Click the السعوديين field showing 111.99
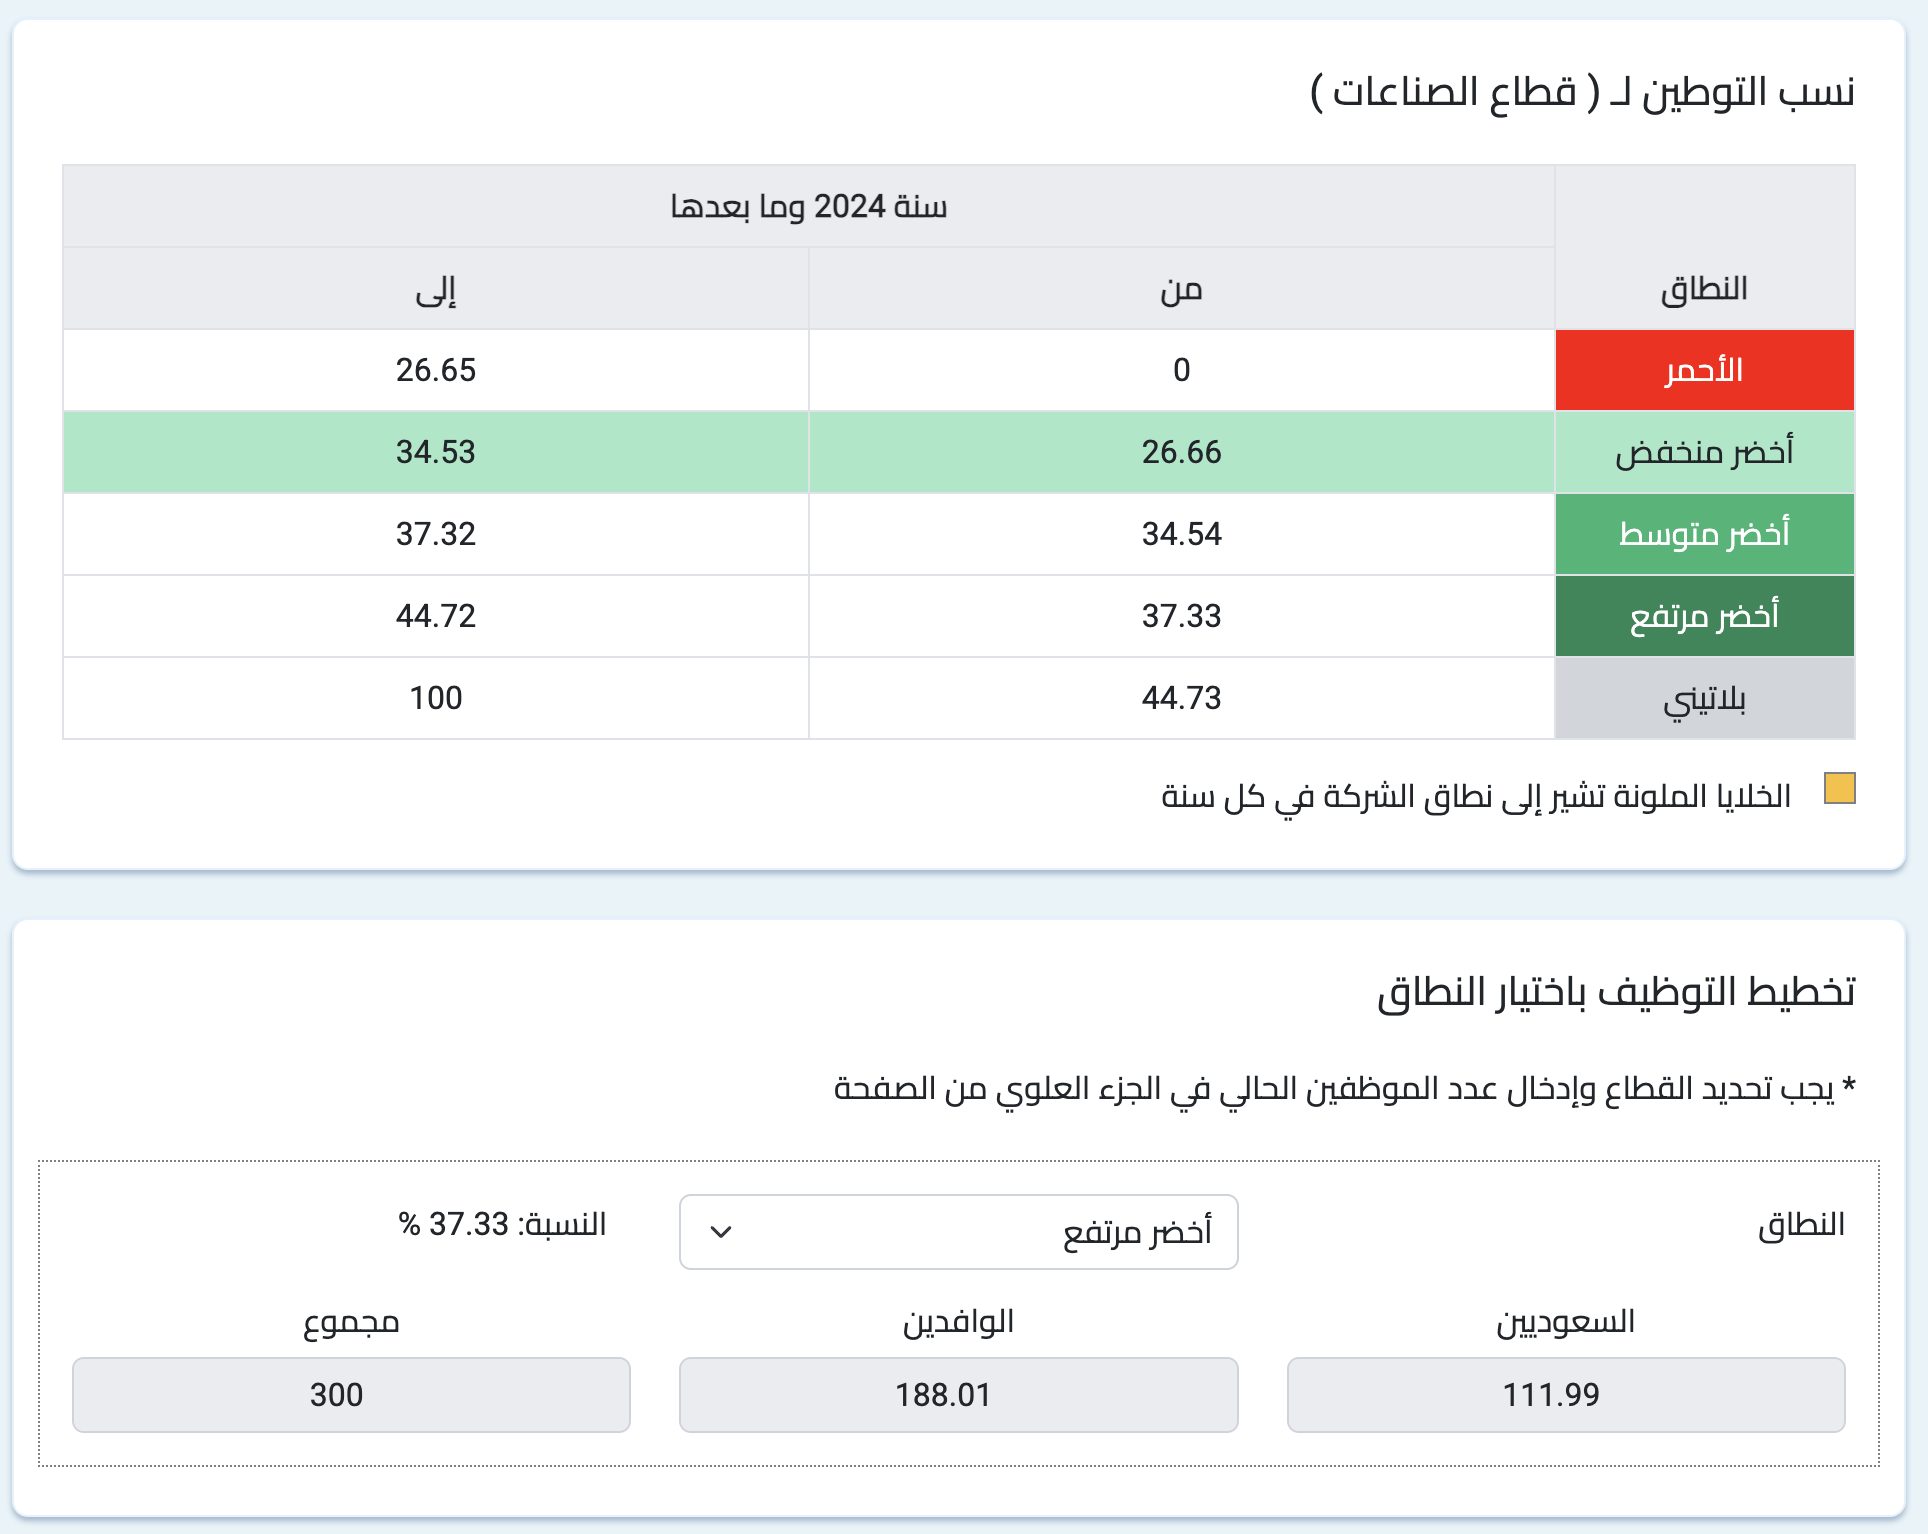 pos(1565,1394)
